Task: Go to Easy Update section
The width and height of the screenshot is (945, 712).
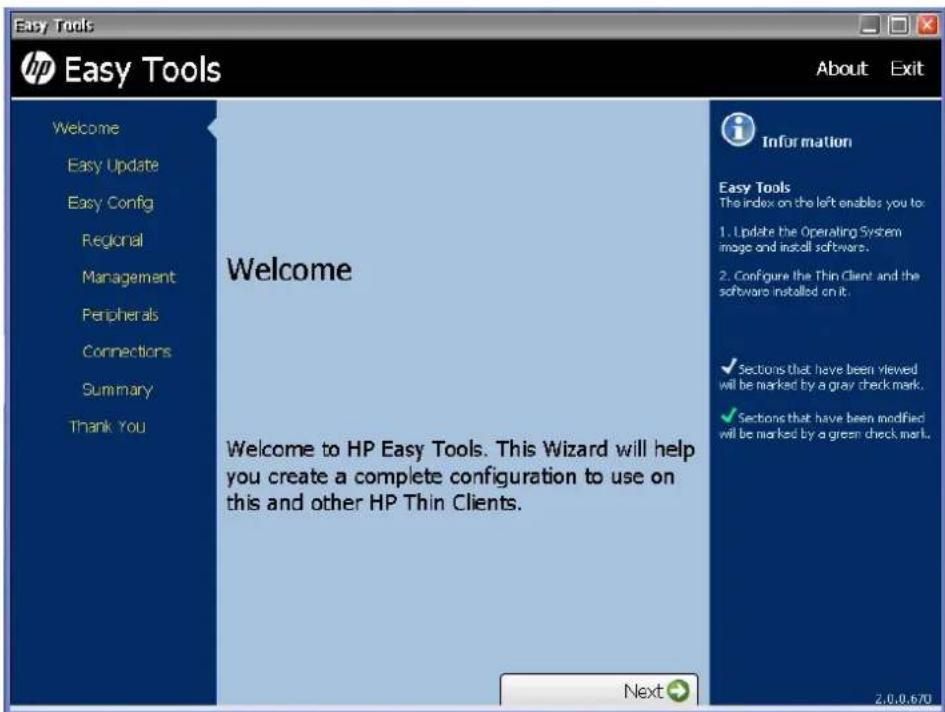Action: [x=113, y=165]
